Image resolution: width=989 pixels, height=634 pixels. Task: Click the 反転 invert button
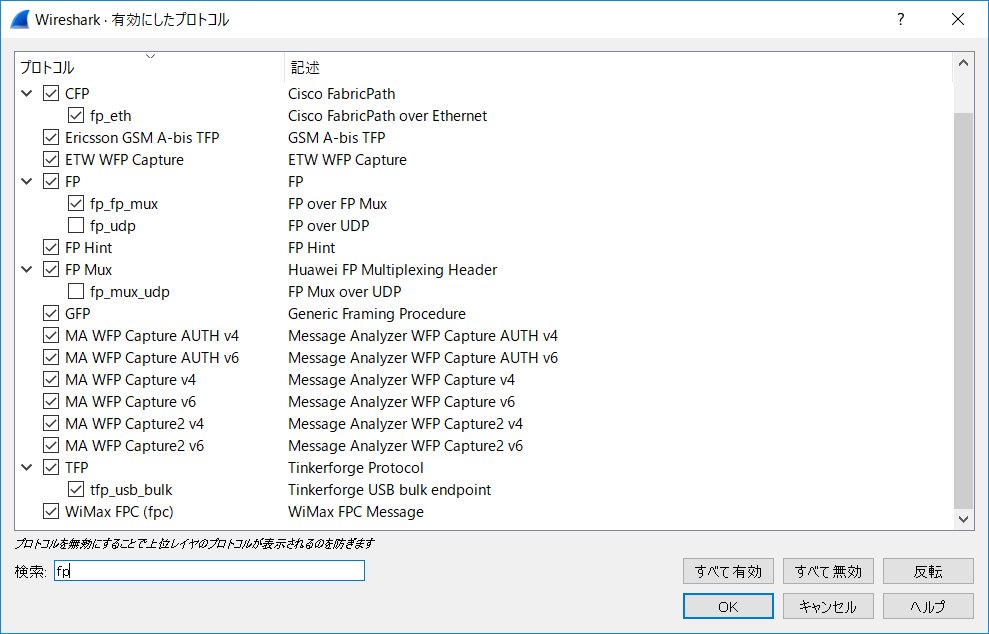coord(928,572)
